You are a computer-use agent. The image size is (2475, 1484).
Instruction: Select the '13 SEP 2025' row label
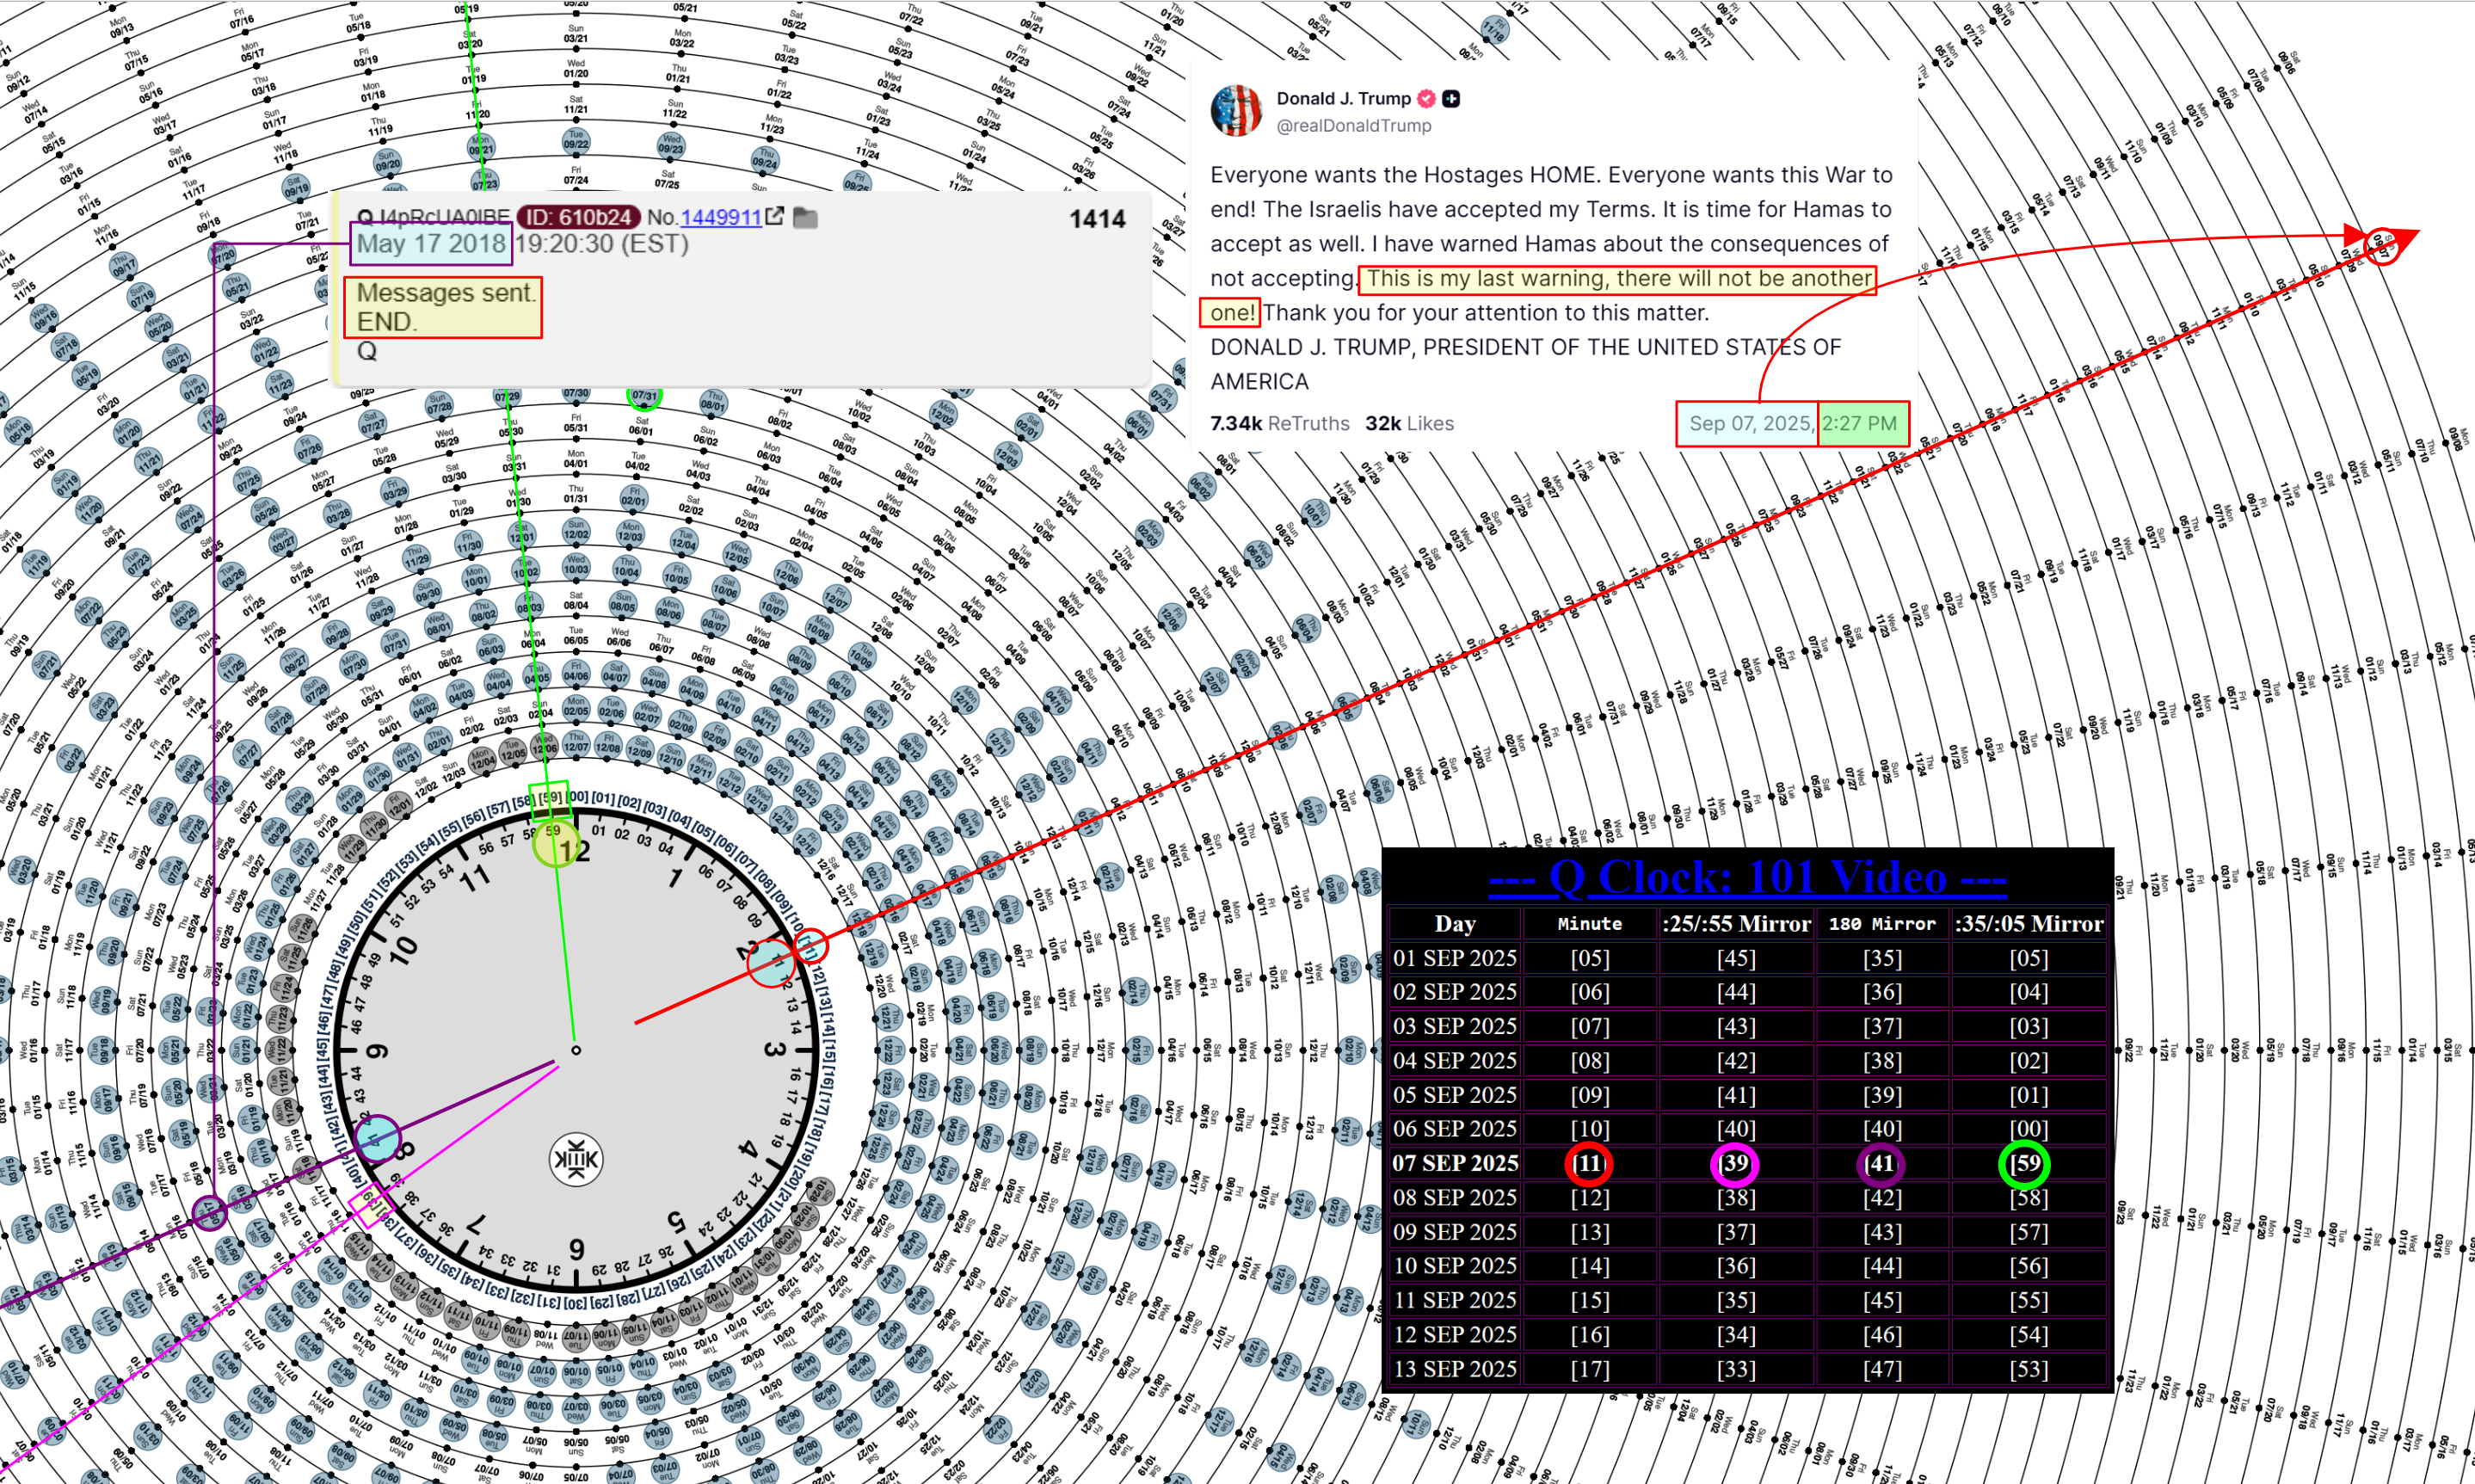coord(1454,1369)
